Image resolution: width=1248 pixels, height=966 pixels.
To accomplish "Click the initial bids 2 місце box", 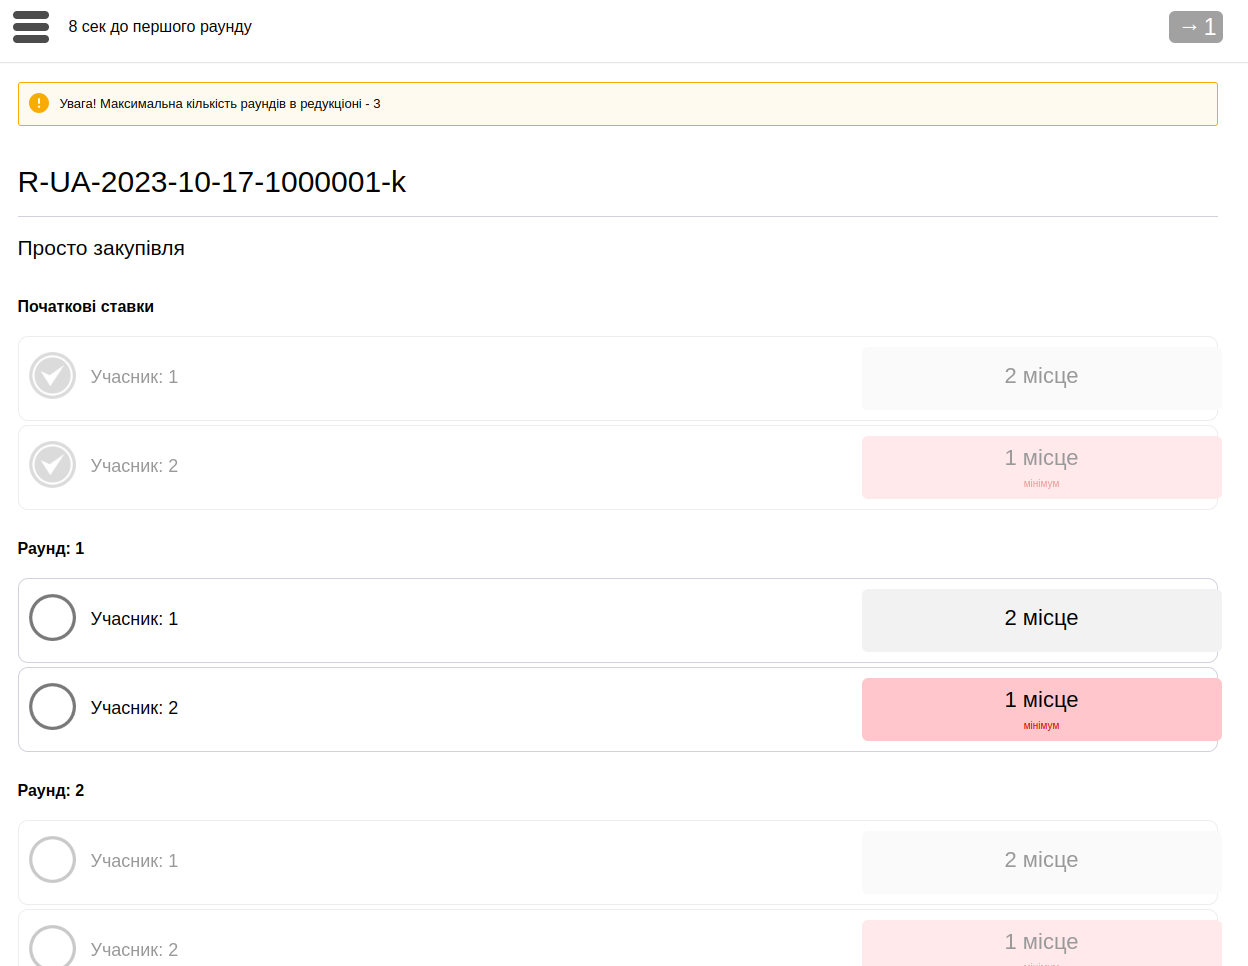I will (1041, 377).
